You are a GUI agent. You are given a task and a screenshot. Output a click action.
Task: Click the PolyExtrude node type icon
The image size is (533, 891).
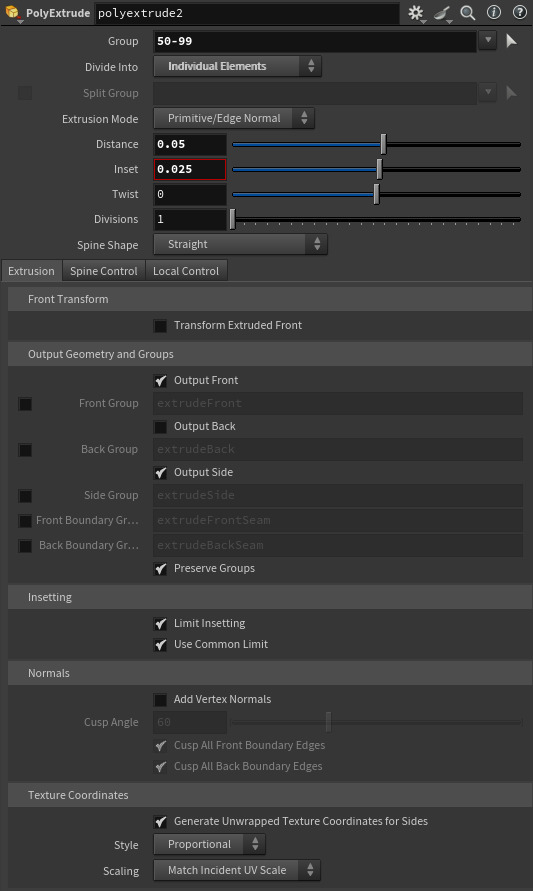point(12,13)
